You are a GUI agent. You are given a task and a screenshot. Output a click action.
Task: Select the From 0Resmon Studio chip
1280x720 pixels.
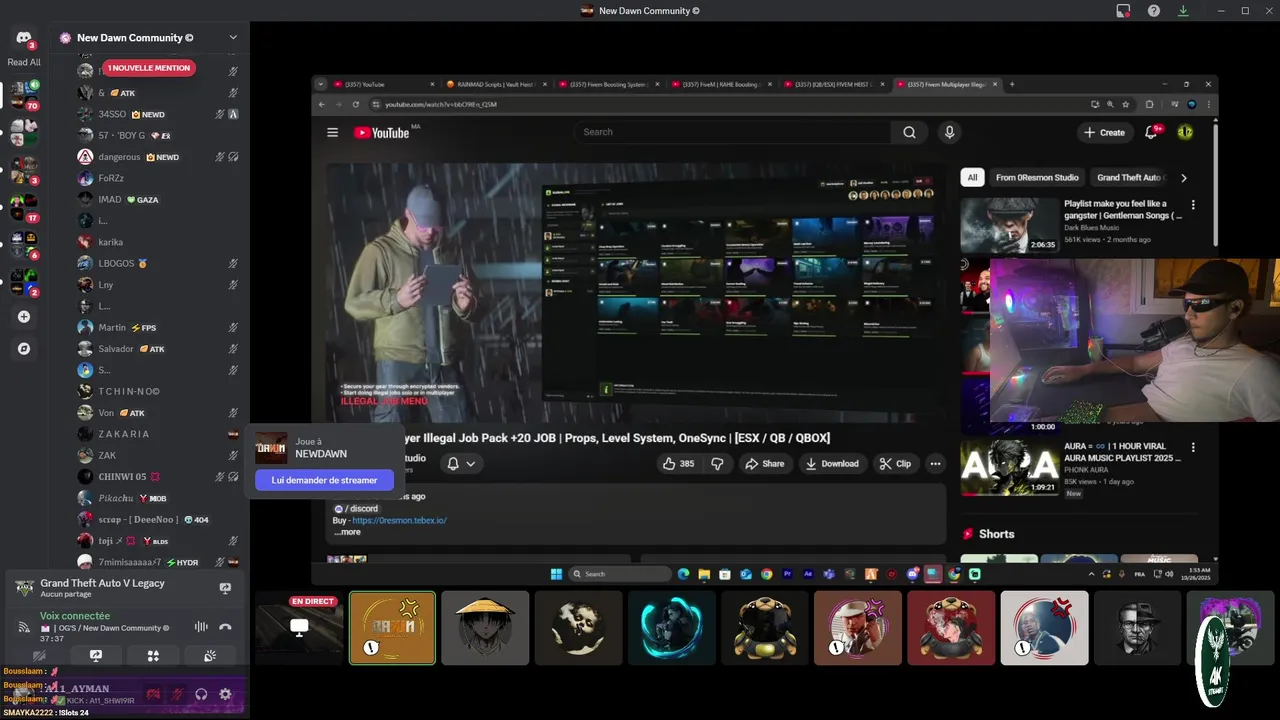1037,177
